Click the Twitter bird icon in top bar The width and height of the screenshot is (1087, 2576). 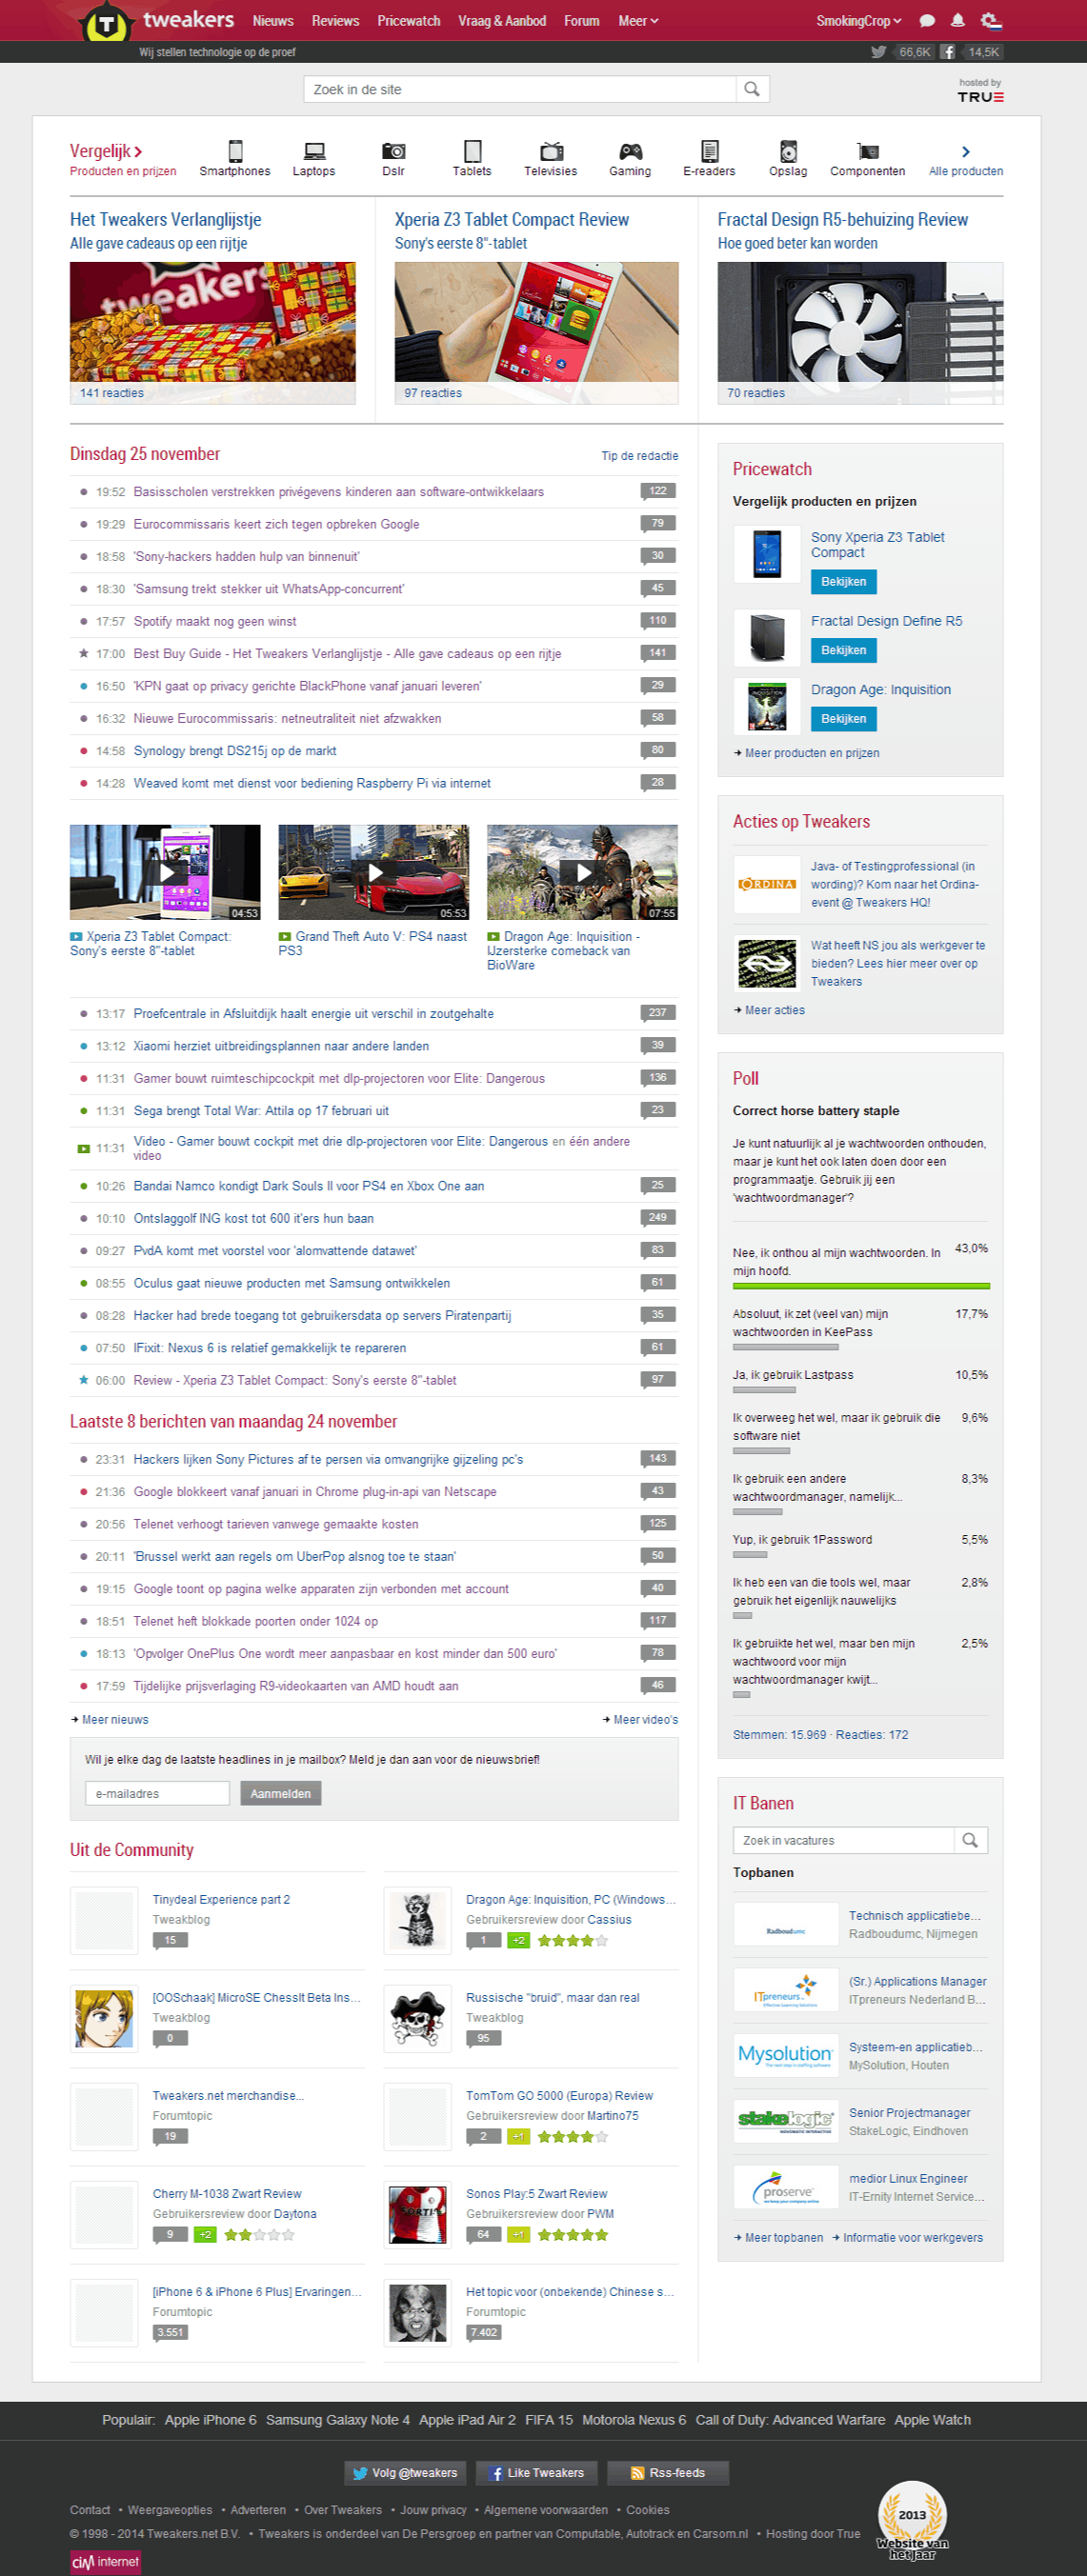click(878, 52)
